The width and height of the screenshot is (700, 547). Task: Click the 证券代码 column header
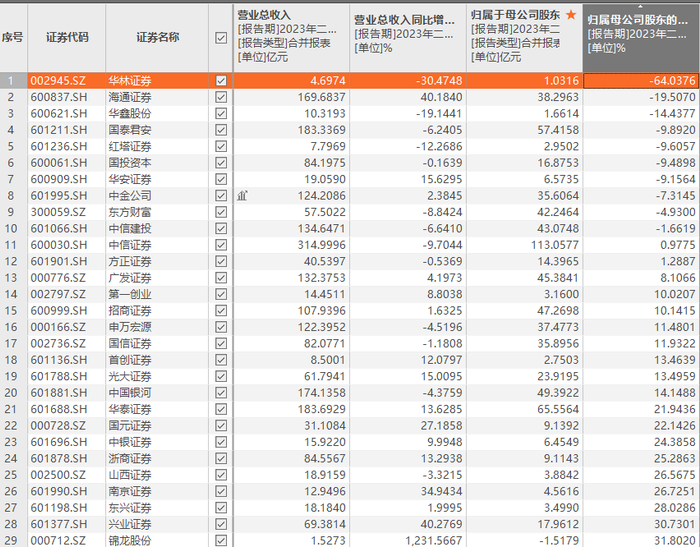coord(67,38)
